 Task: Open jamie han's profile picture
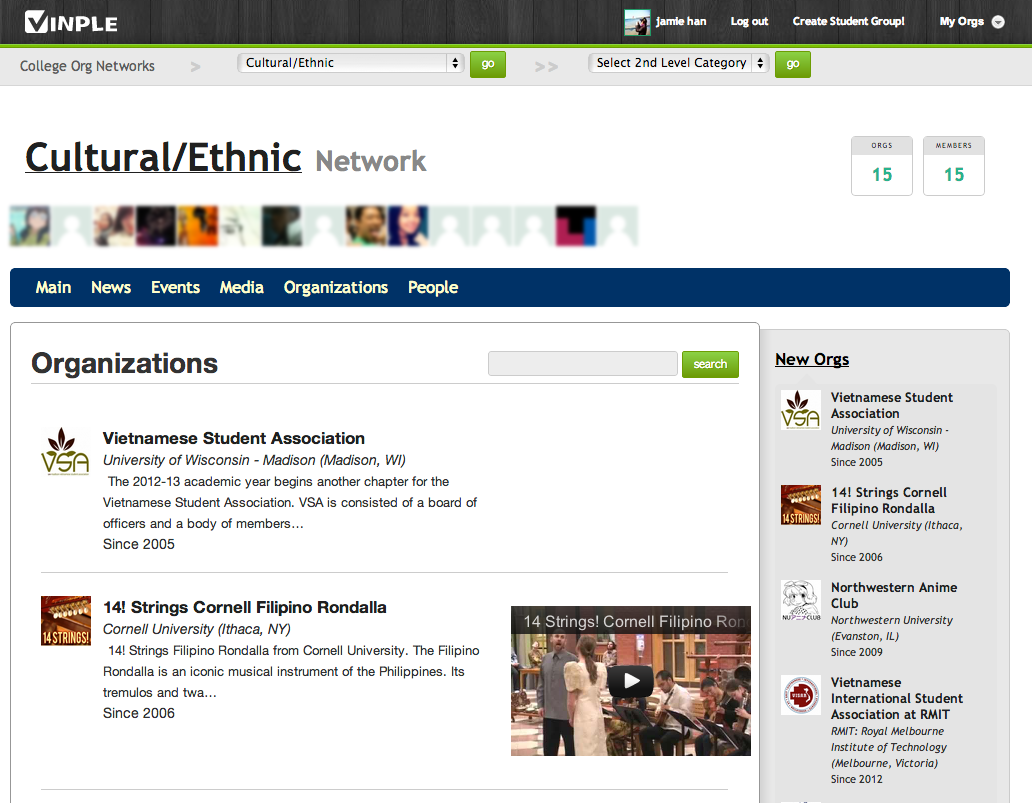(637, 22)
